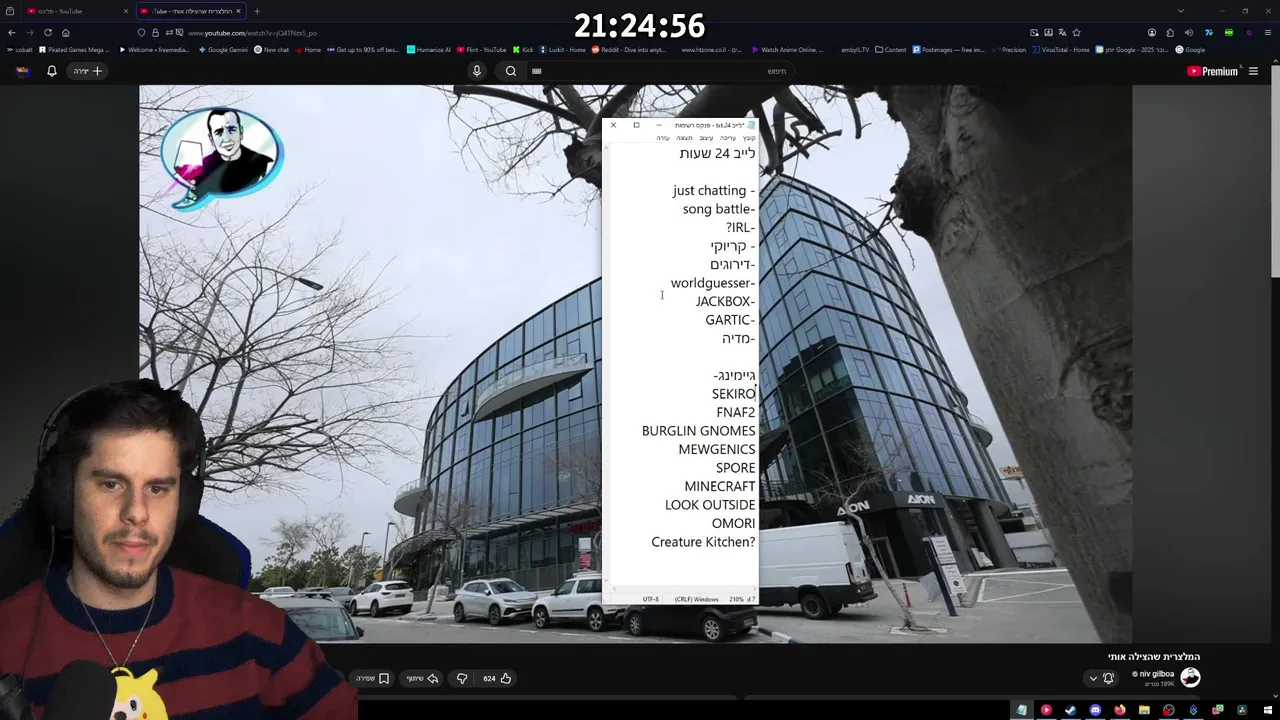Click 'JACKBOX-' line in Notepad

(725, 301)
